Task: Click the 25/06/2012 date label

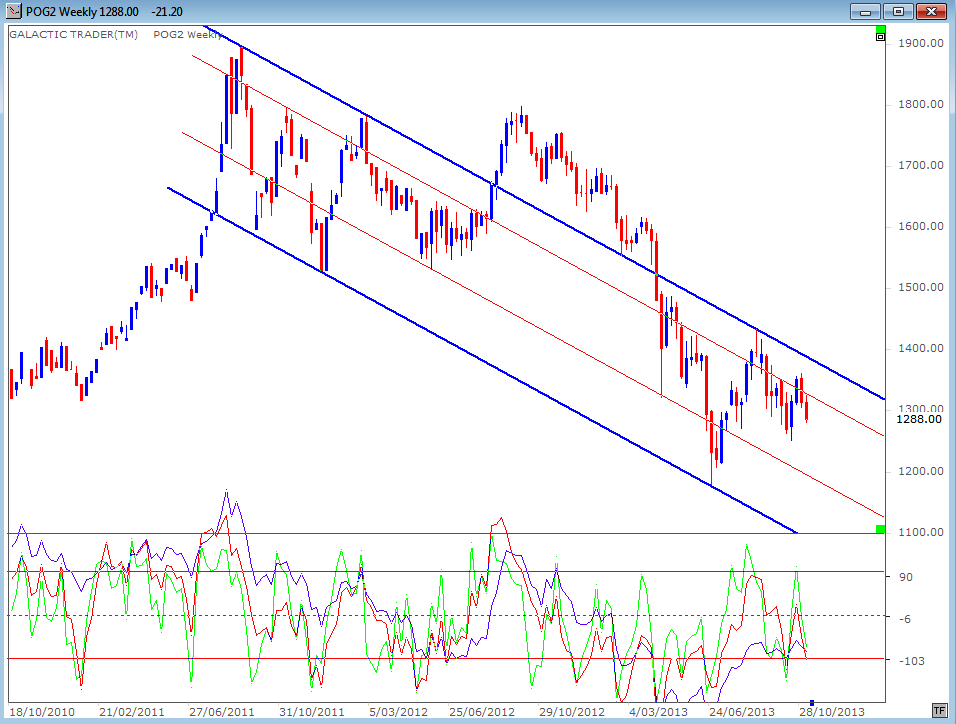Action: click(x=482, y=712)
